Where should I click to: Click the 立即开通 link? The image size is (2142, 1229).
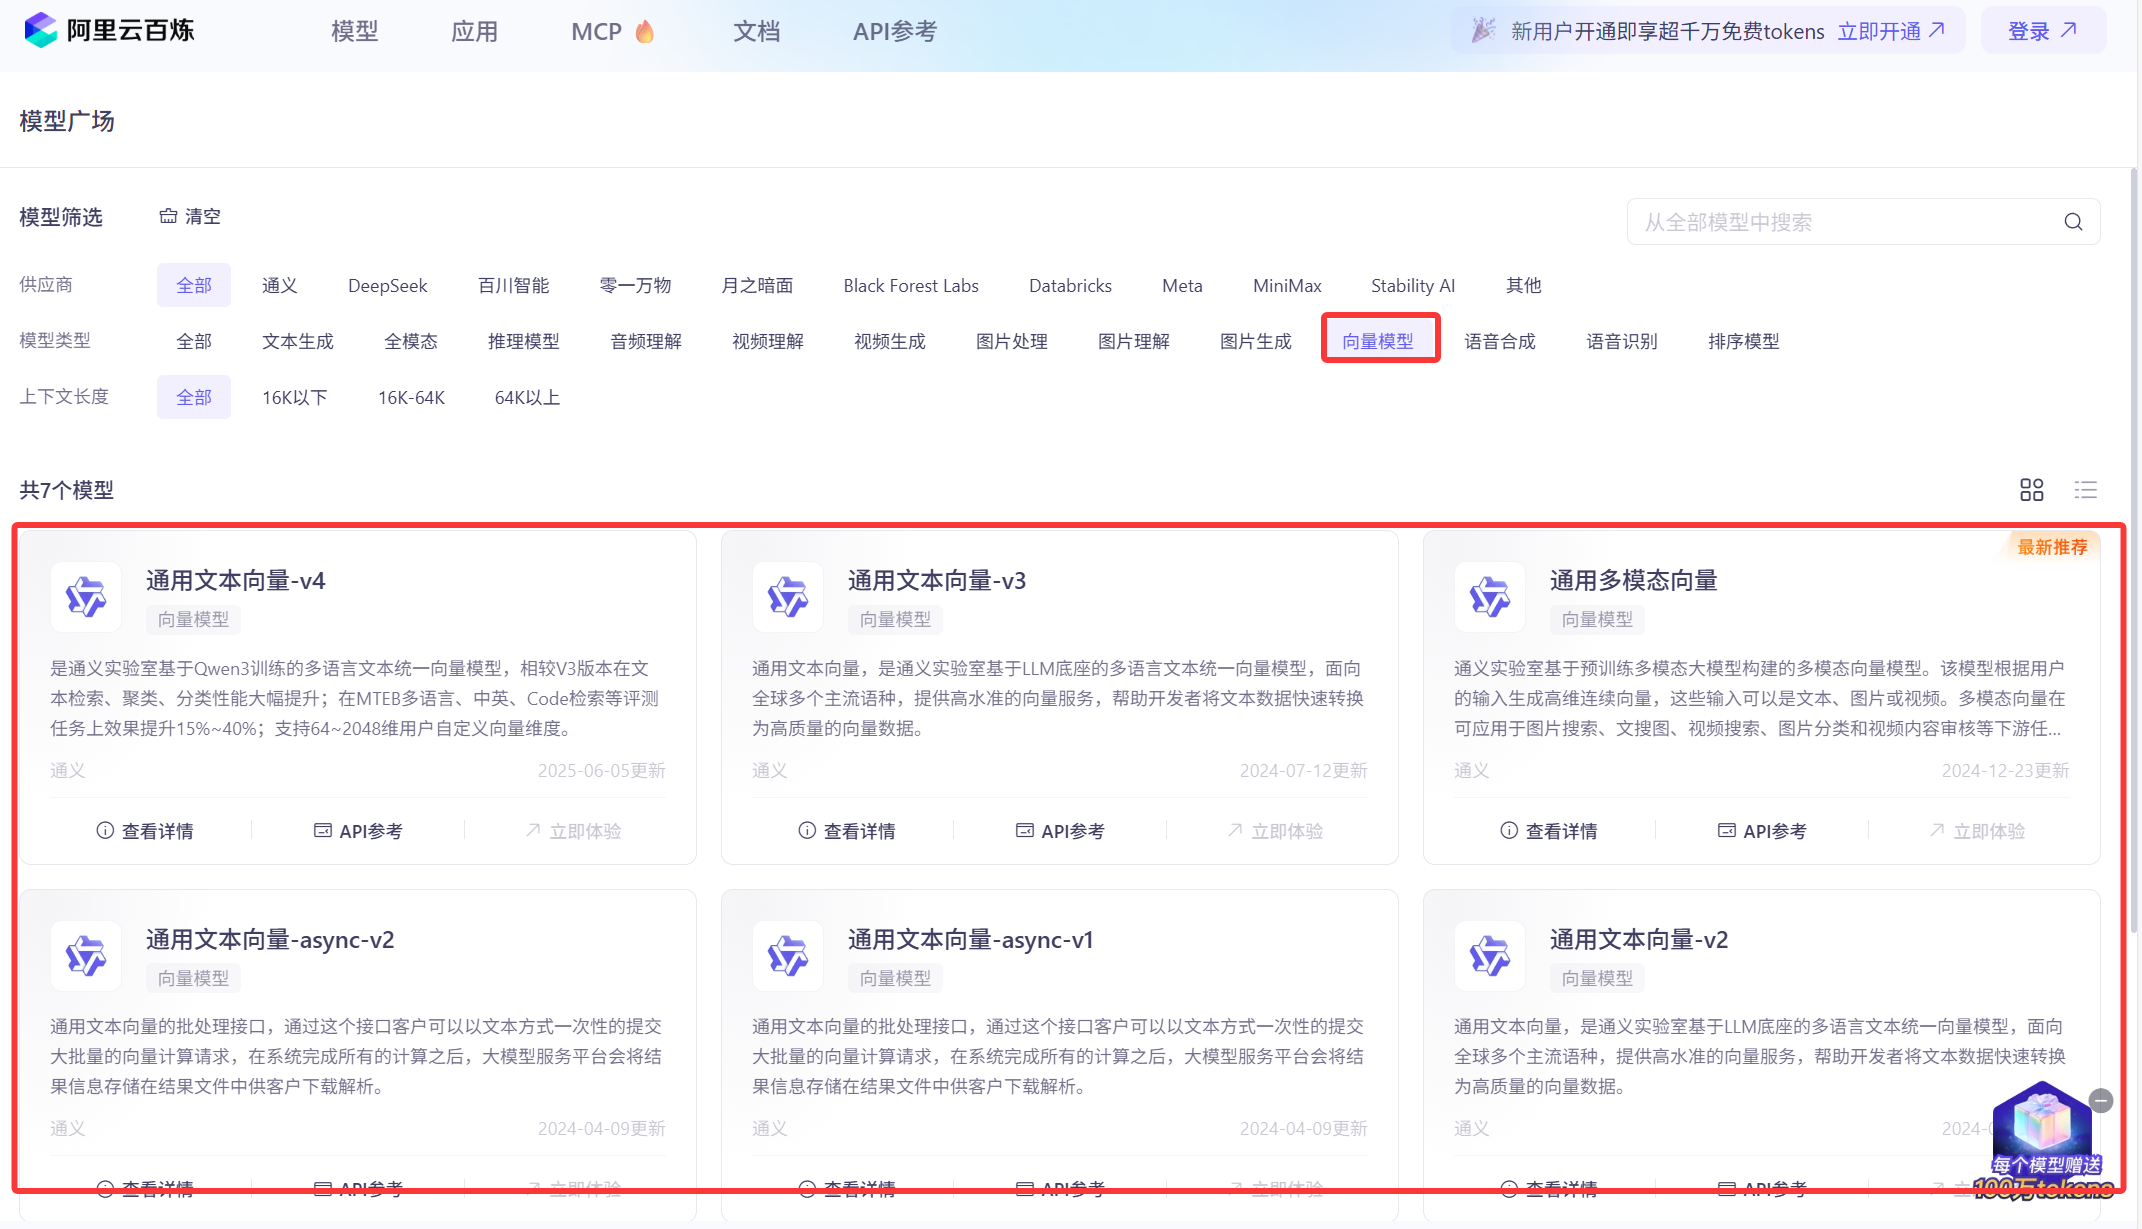tap(1891, 31)
